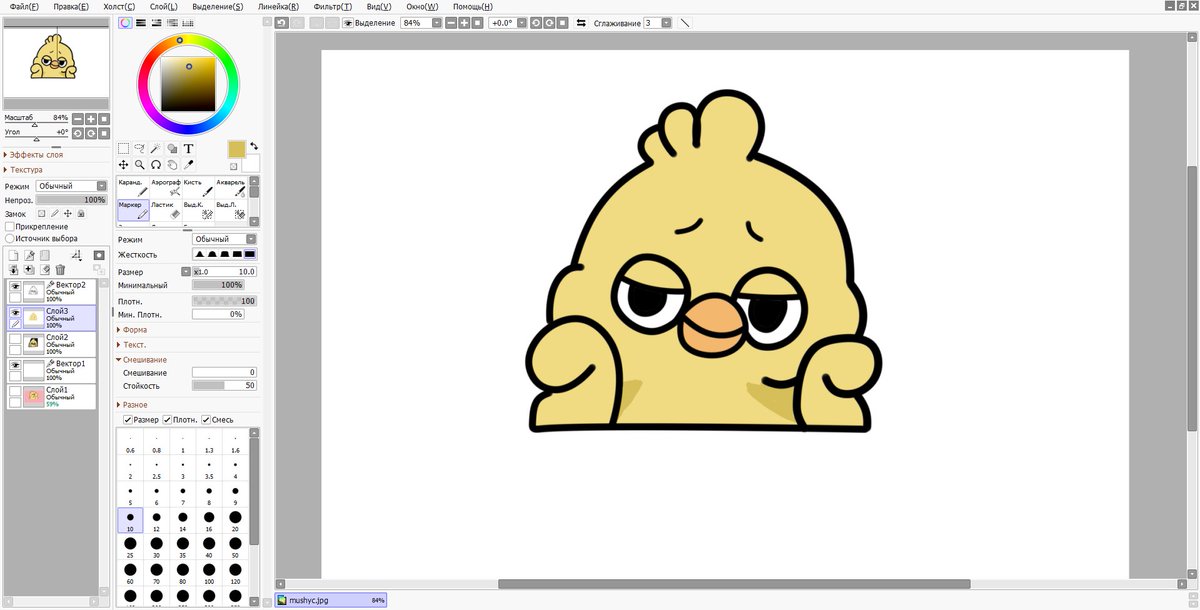Open the brush Режим dropdown
Image resolution: width=1200 pixels, height=610 pixels.
coord(224,239)
